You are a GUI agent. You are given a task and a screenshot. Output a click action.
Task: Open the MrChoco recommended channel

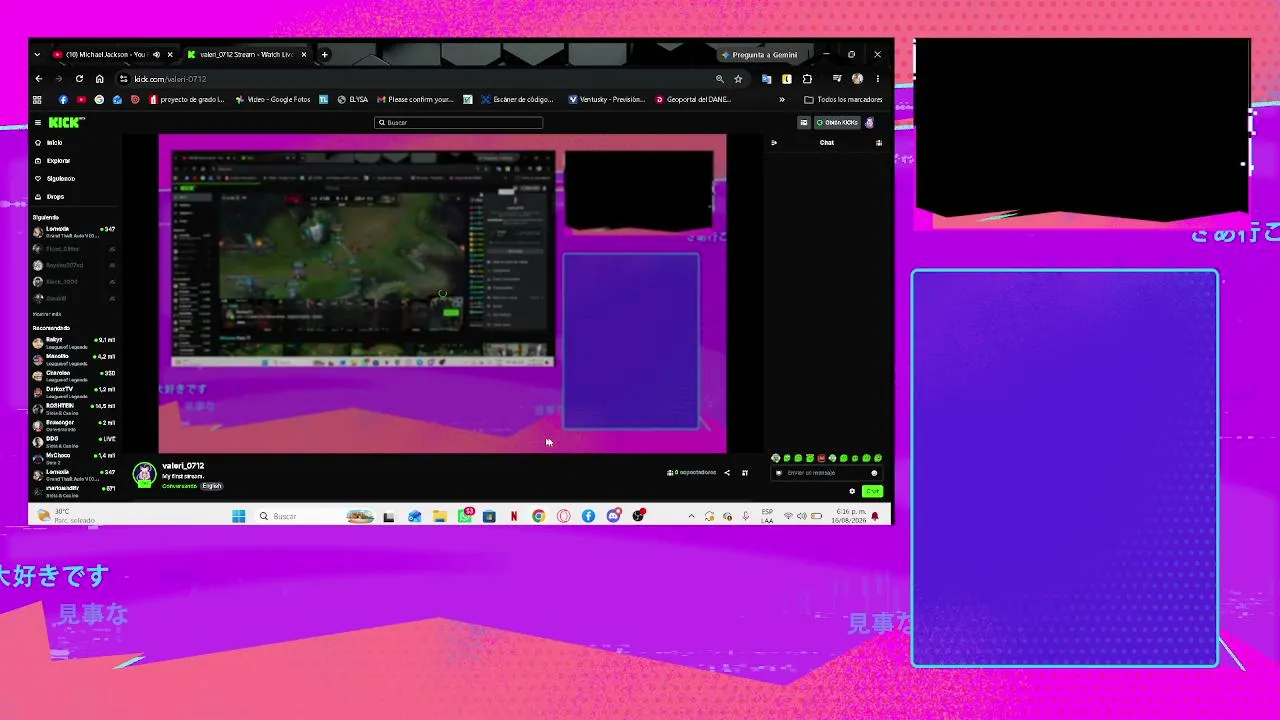(74, 457)
